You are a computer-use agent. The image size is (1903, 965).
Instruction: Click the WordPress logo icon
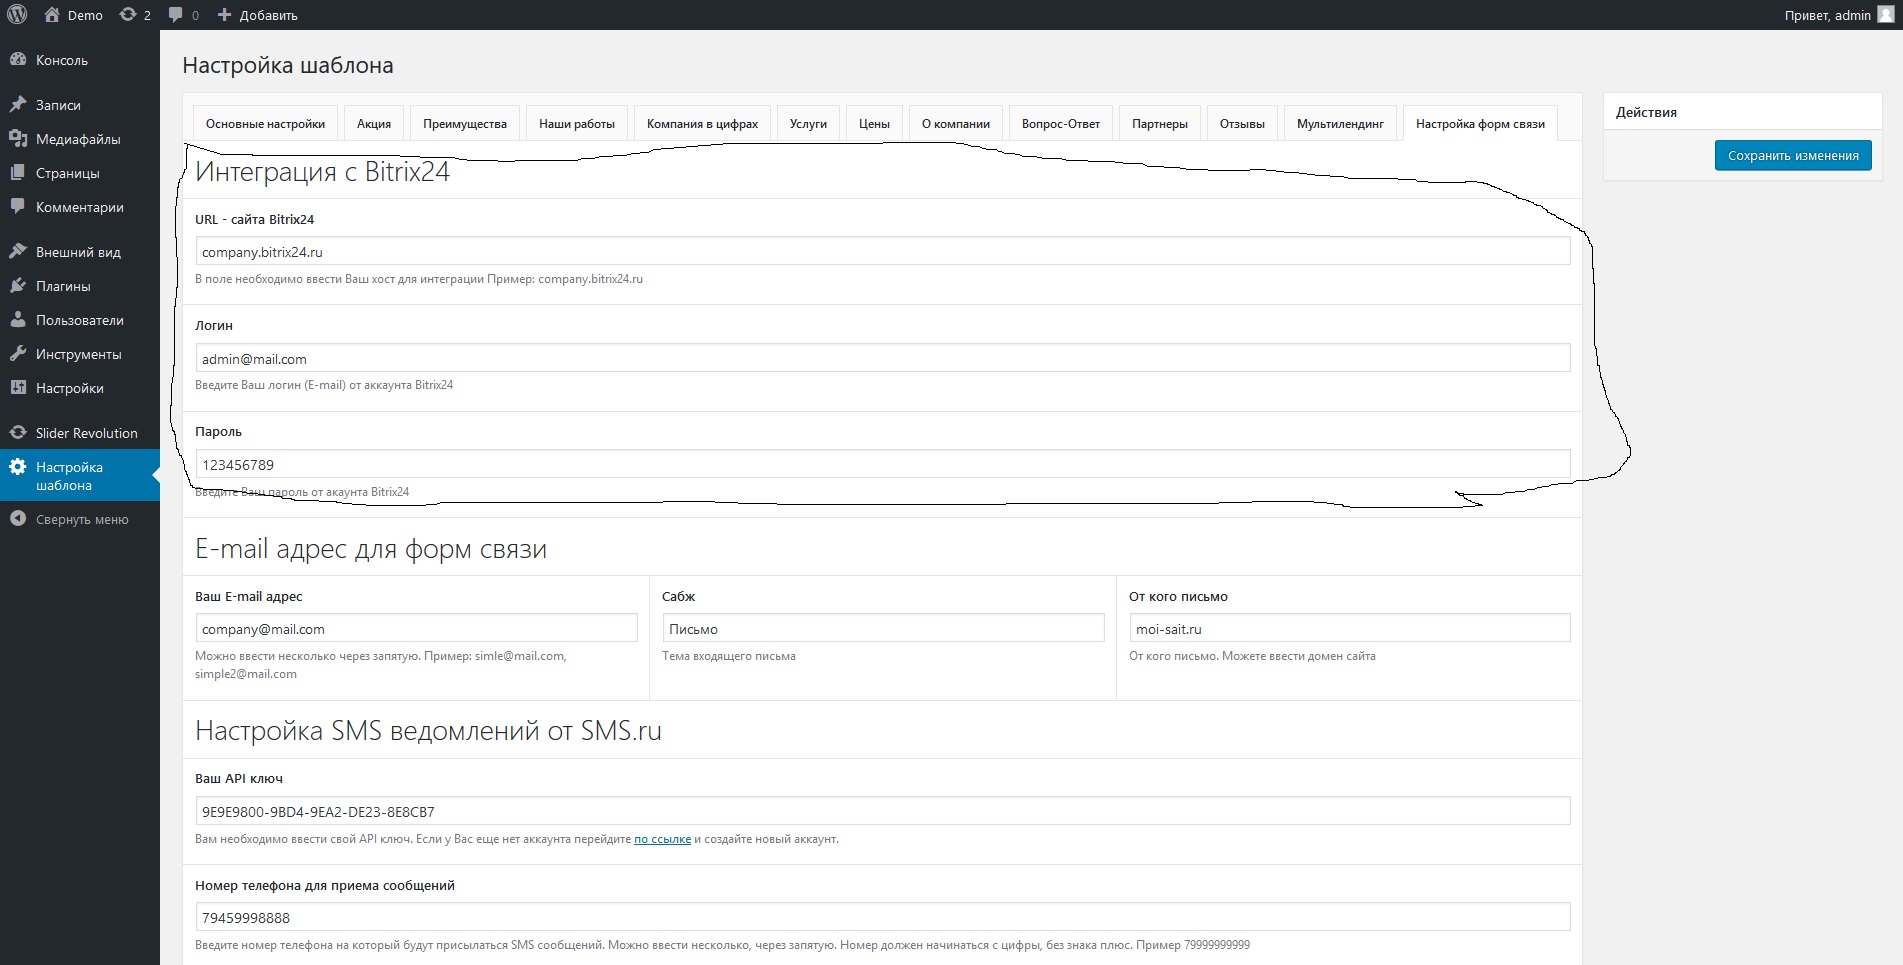pos(17,15)
